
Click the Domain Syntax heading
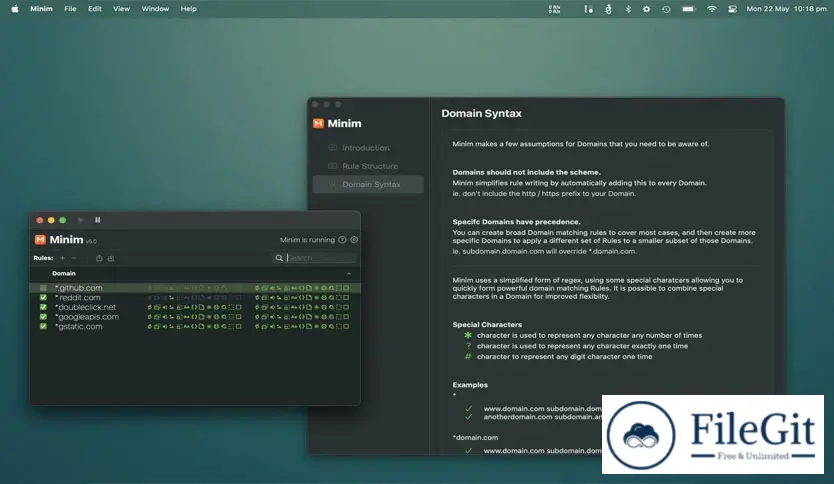[x=481, y=113]
